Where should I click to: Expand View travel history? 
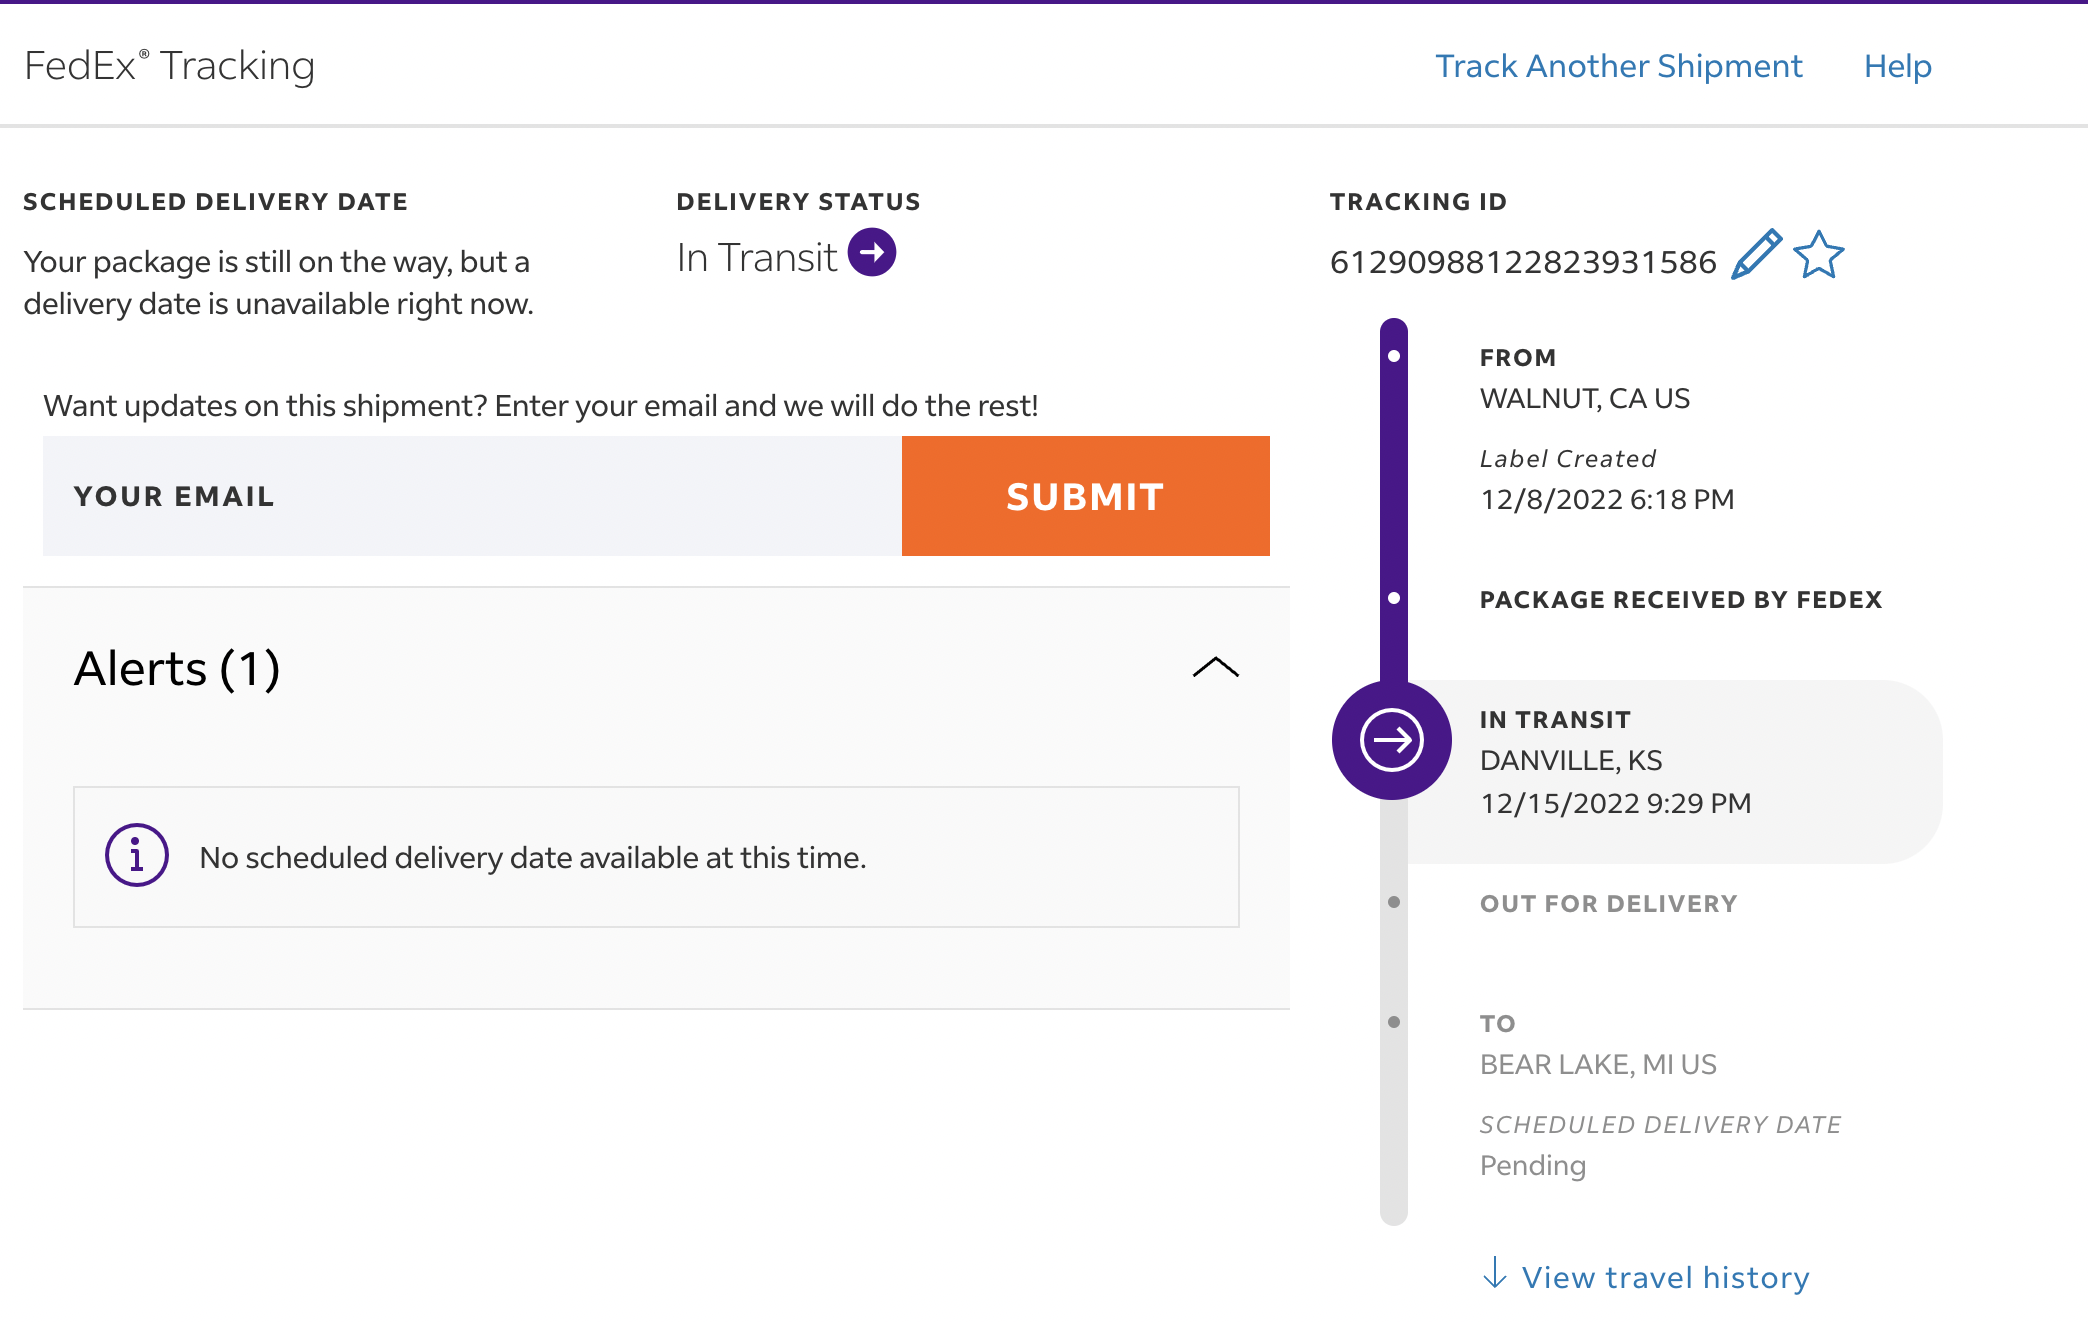(1665, 1277)
